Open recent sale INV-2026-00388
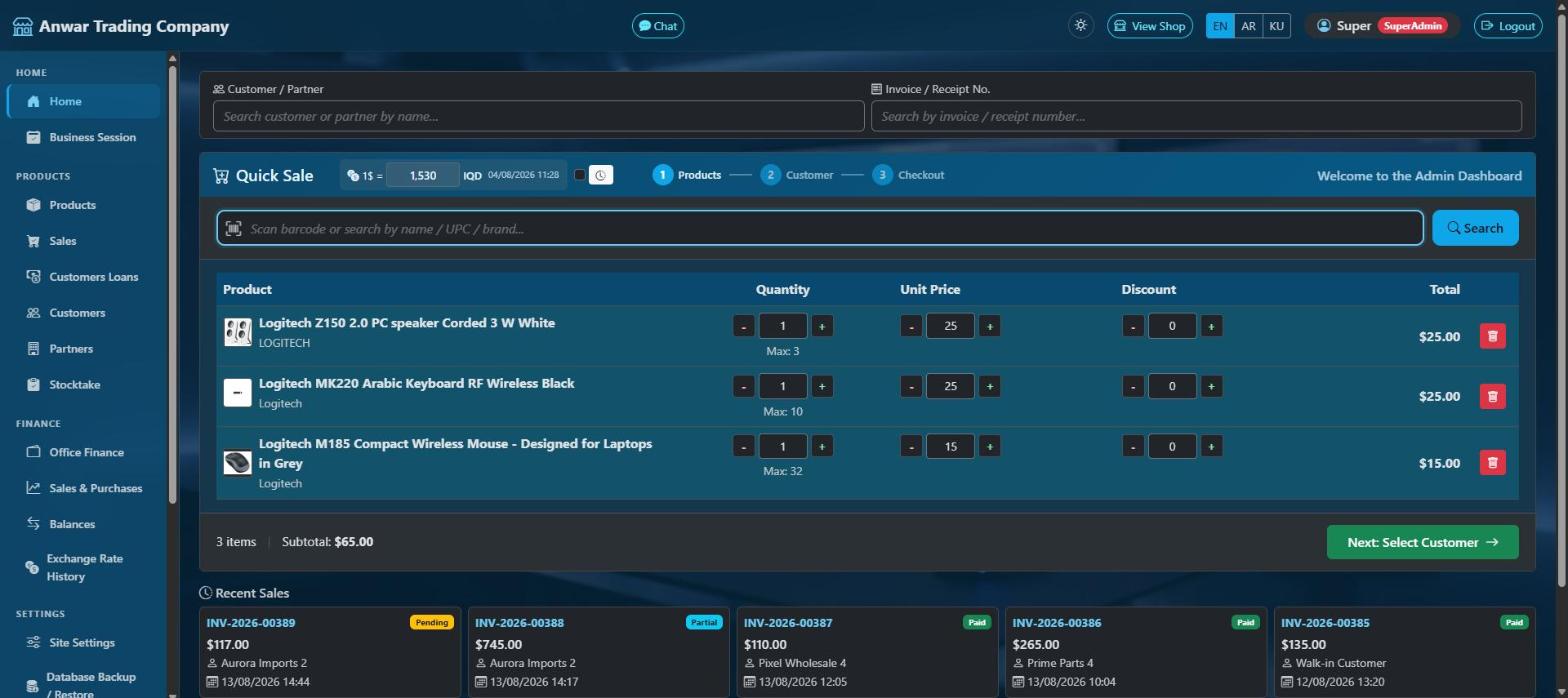Image resolution: width=1568 pixels, height=698 pixels. pyautogui.click(x=520, y=623)
